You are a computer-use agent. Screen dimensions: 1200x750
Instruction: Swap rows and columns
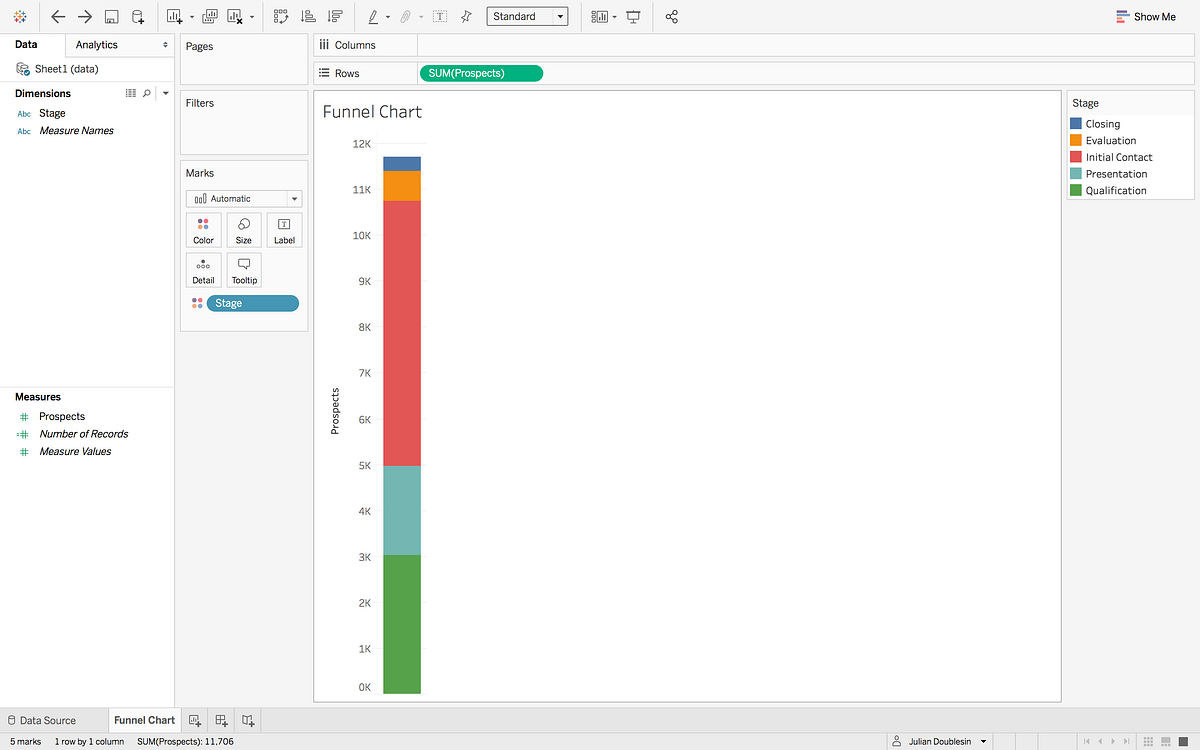[x=281, y=16]
